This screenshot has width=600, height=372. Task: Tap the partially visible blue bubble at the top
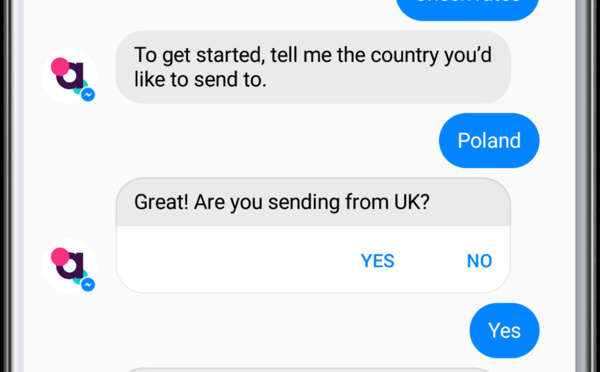click(x=468, y=9)
